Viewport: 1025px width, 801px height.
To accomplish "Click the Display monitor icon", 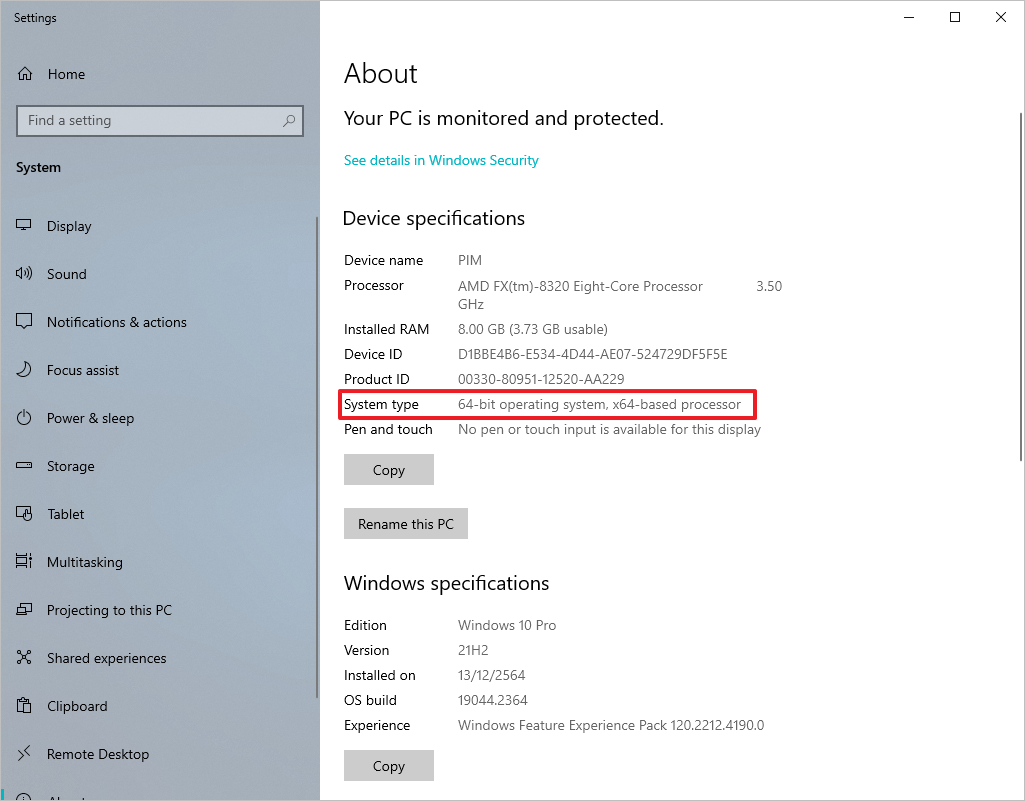I will point(24,226).
